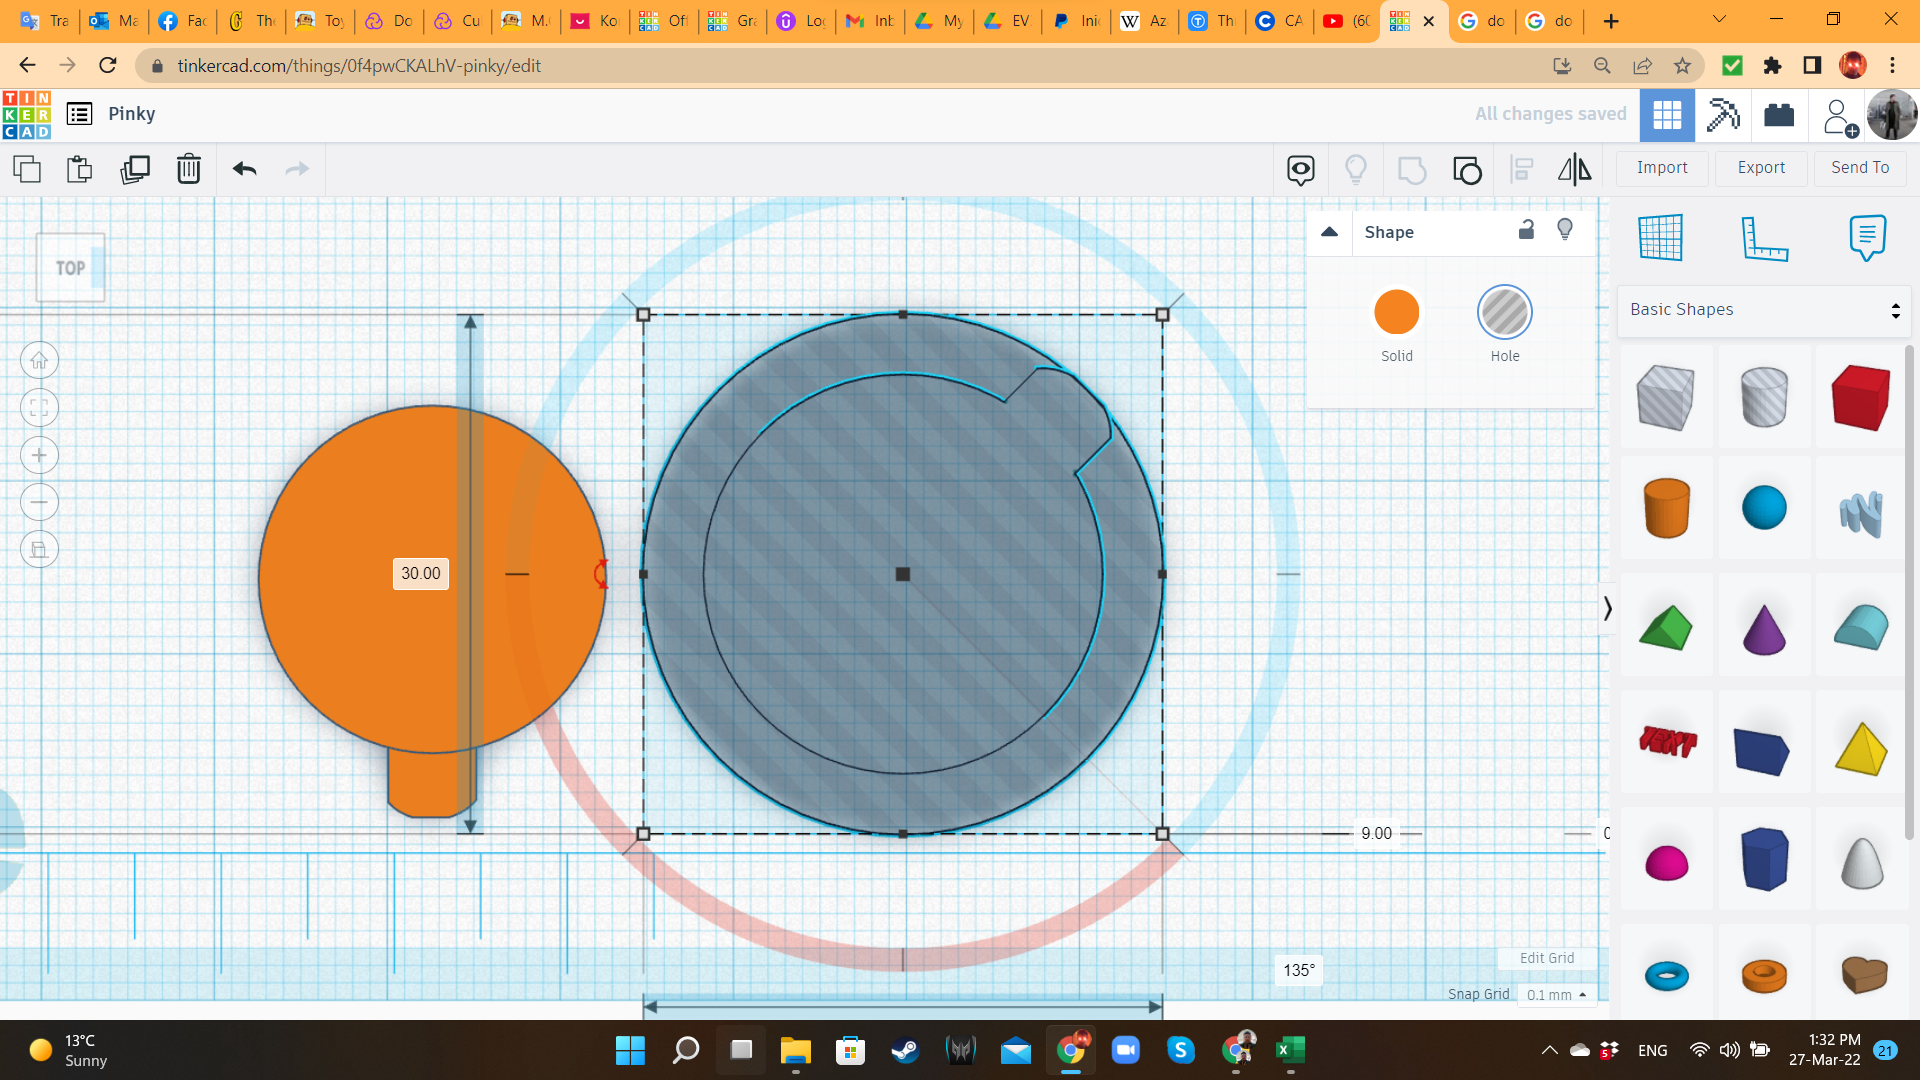Click the Align tool icon
Image resolution: width=1920 pixels, height=1080 pixels.
pos(1521,169)
